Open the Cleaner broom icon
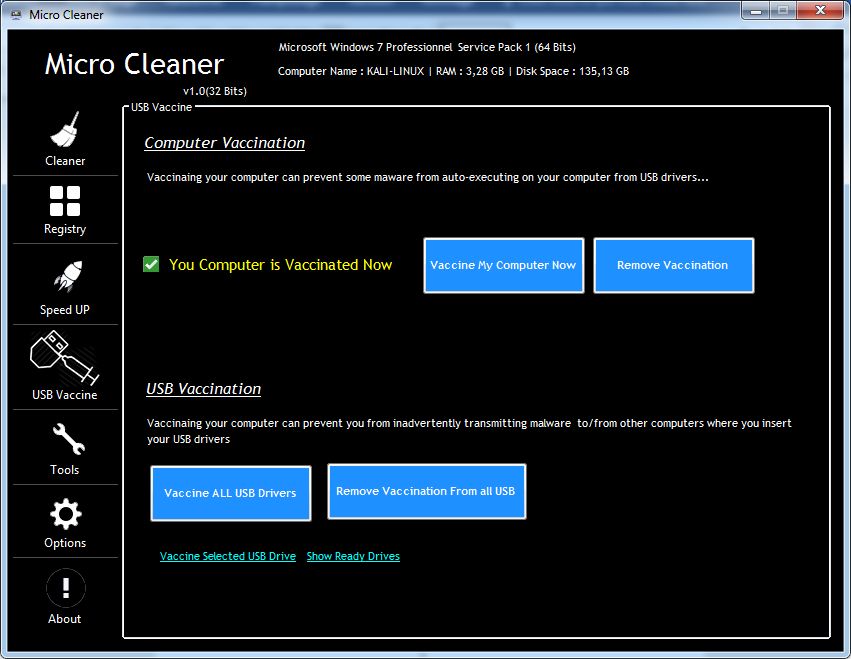851x659 pixels. [x=65, y=129]
